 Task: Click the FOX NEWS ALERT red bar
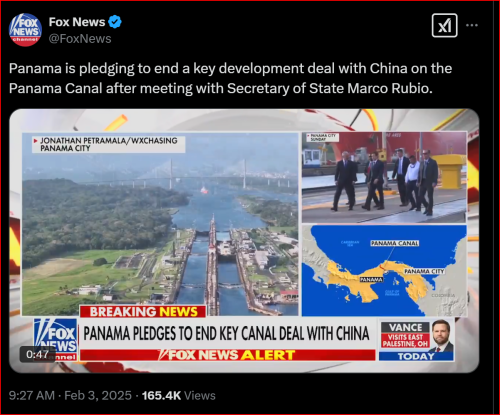228,355
